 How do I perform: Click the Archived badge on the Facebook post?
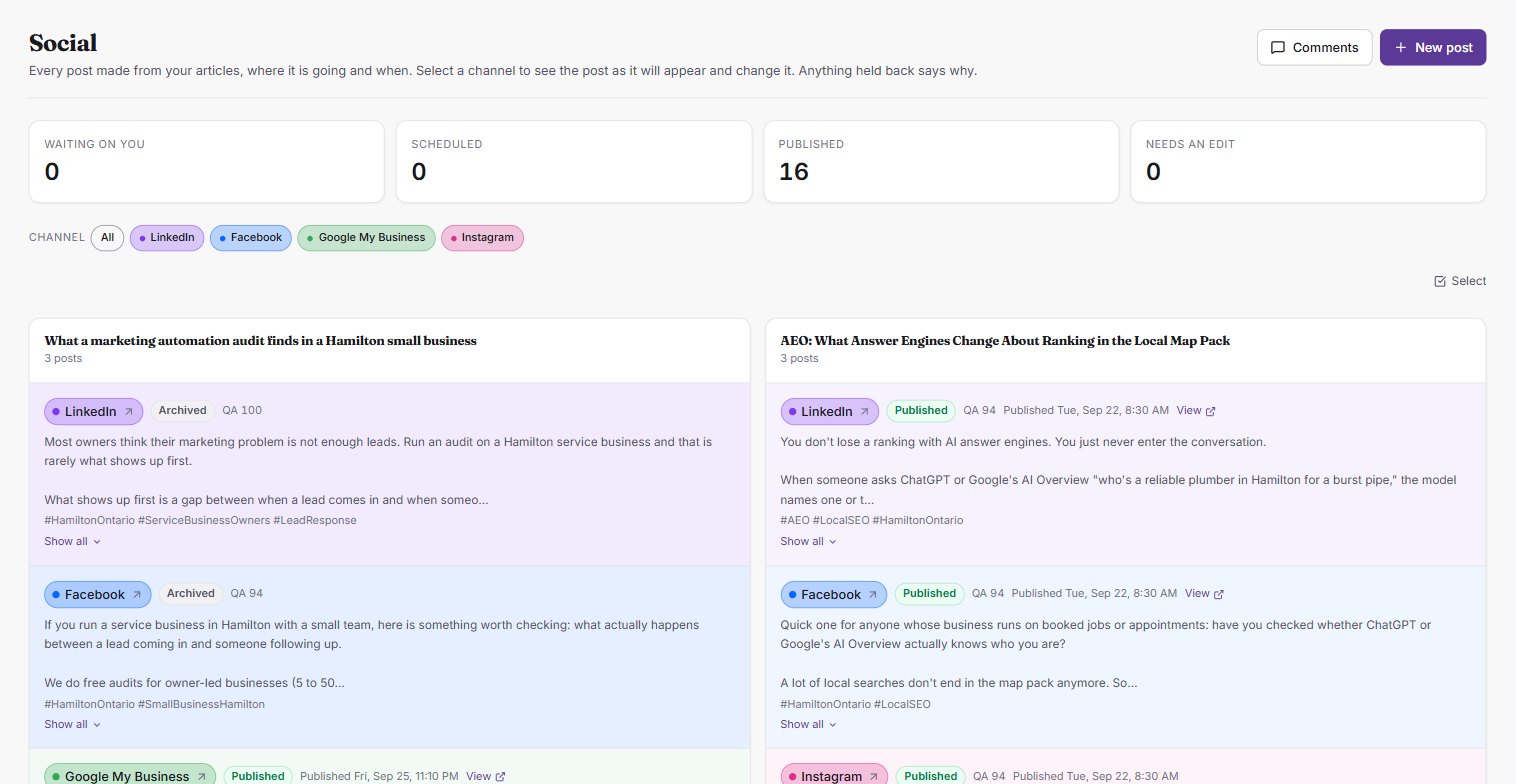pyautogui.click(x=191, y=593)
